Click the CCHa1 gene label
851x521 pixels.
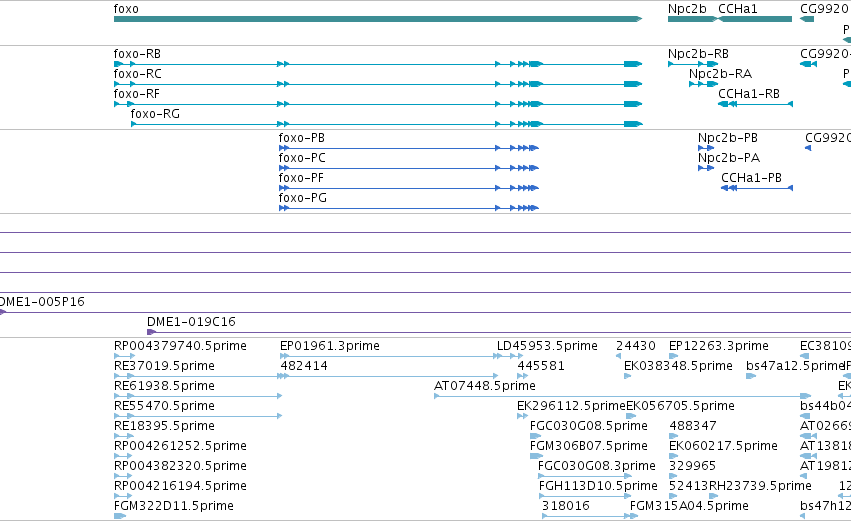pyautogui.click(x=738, y=9)
